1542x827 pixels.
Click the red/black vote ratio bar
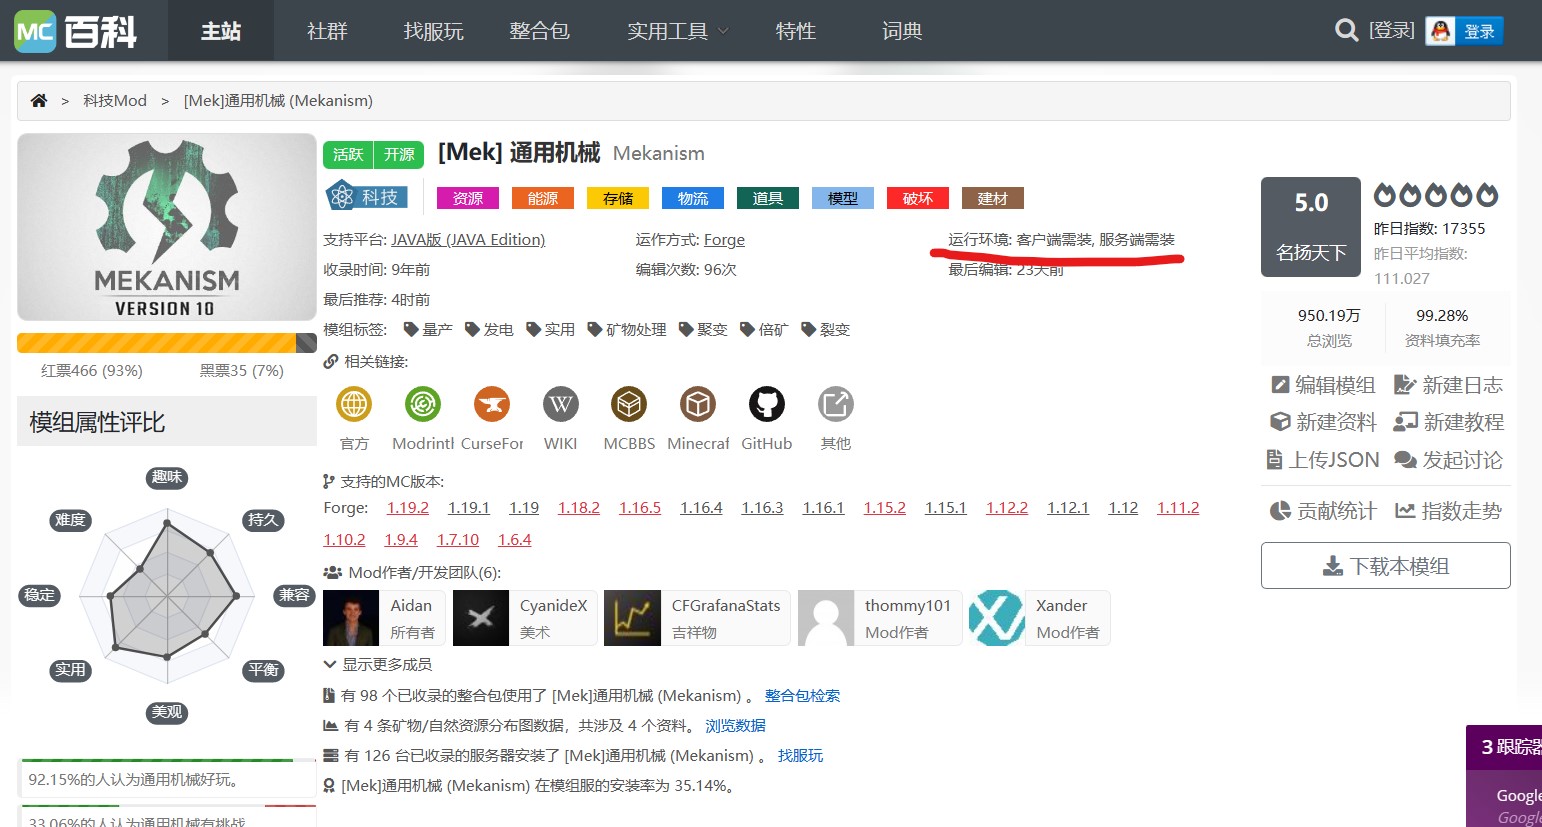click(167, 343)
